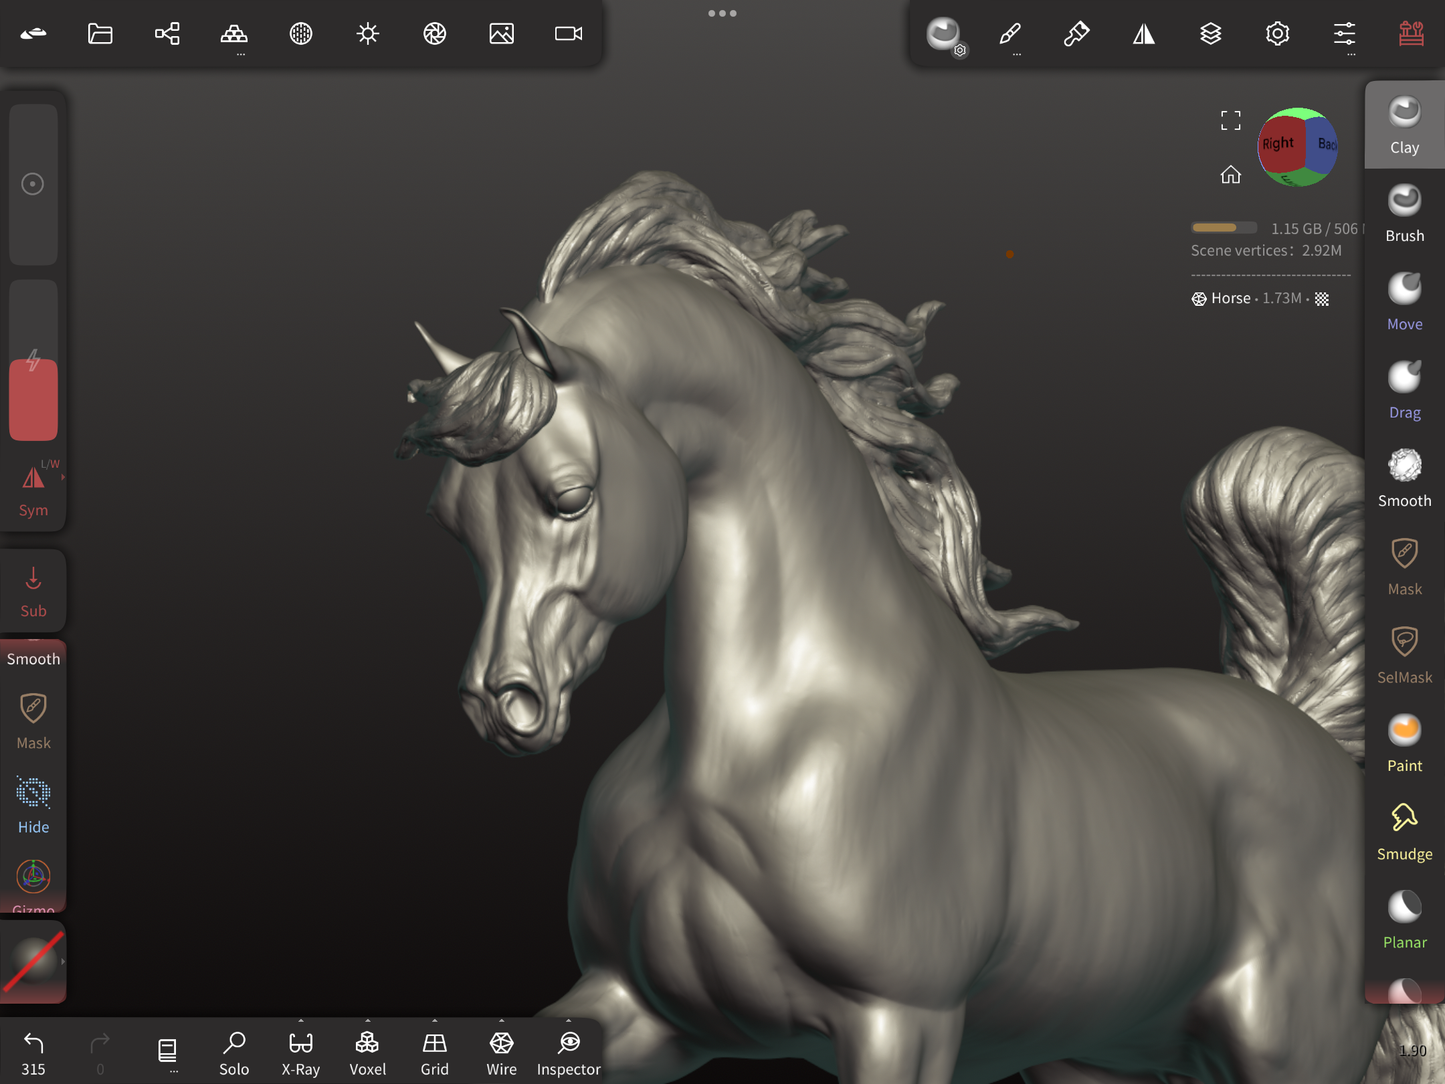Reset view with the home button

(x=1230, y=175)
